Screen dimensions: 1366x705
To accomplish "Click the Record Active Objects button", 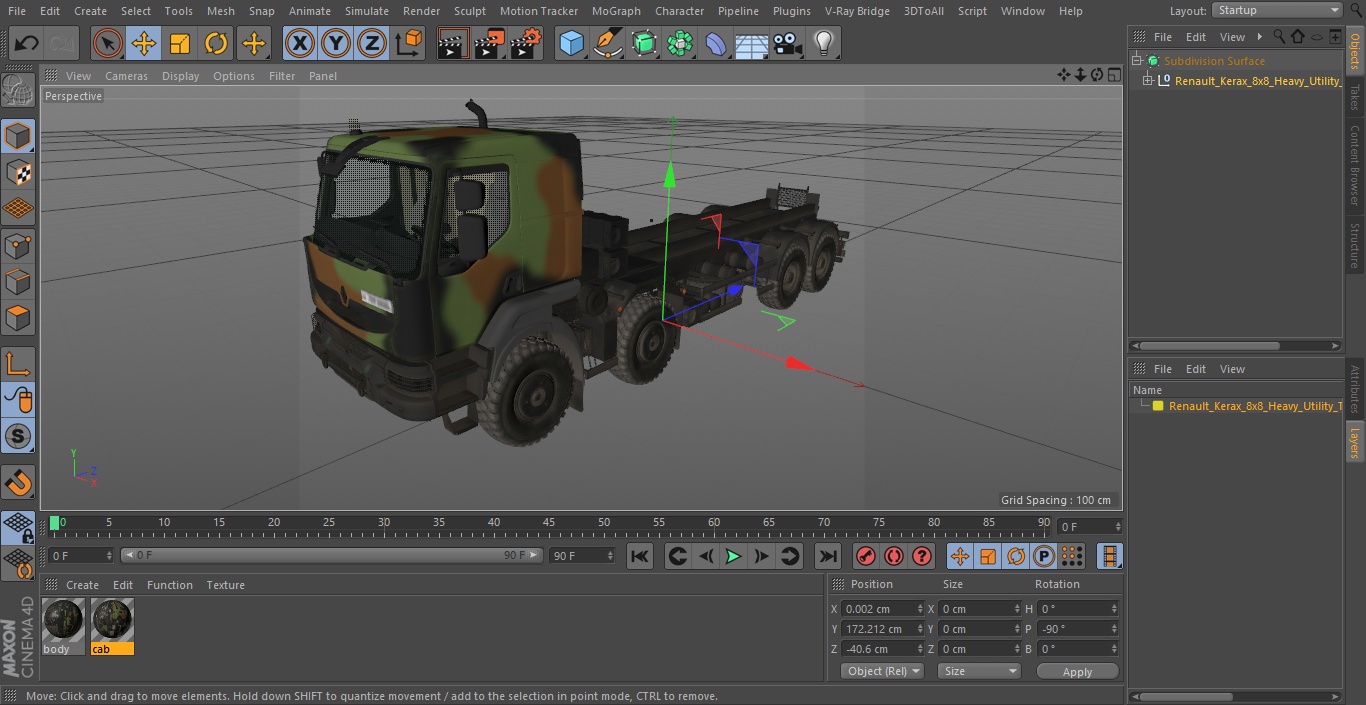I will click(x=866, y=556).
